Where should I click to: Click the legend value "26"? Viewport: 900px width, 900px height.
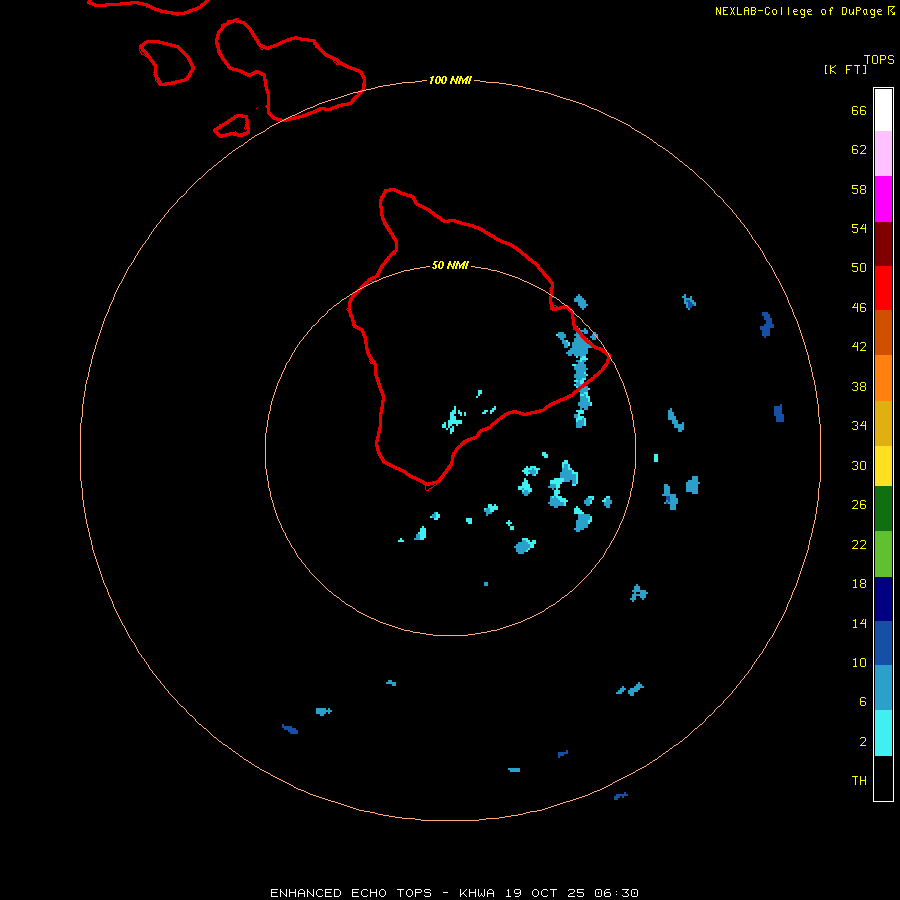pyautogui.click(x=859, y=505)
